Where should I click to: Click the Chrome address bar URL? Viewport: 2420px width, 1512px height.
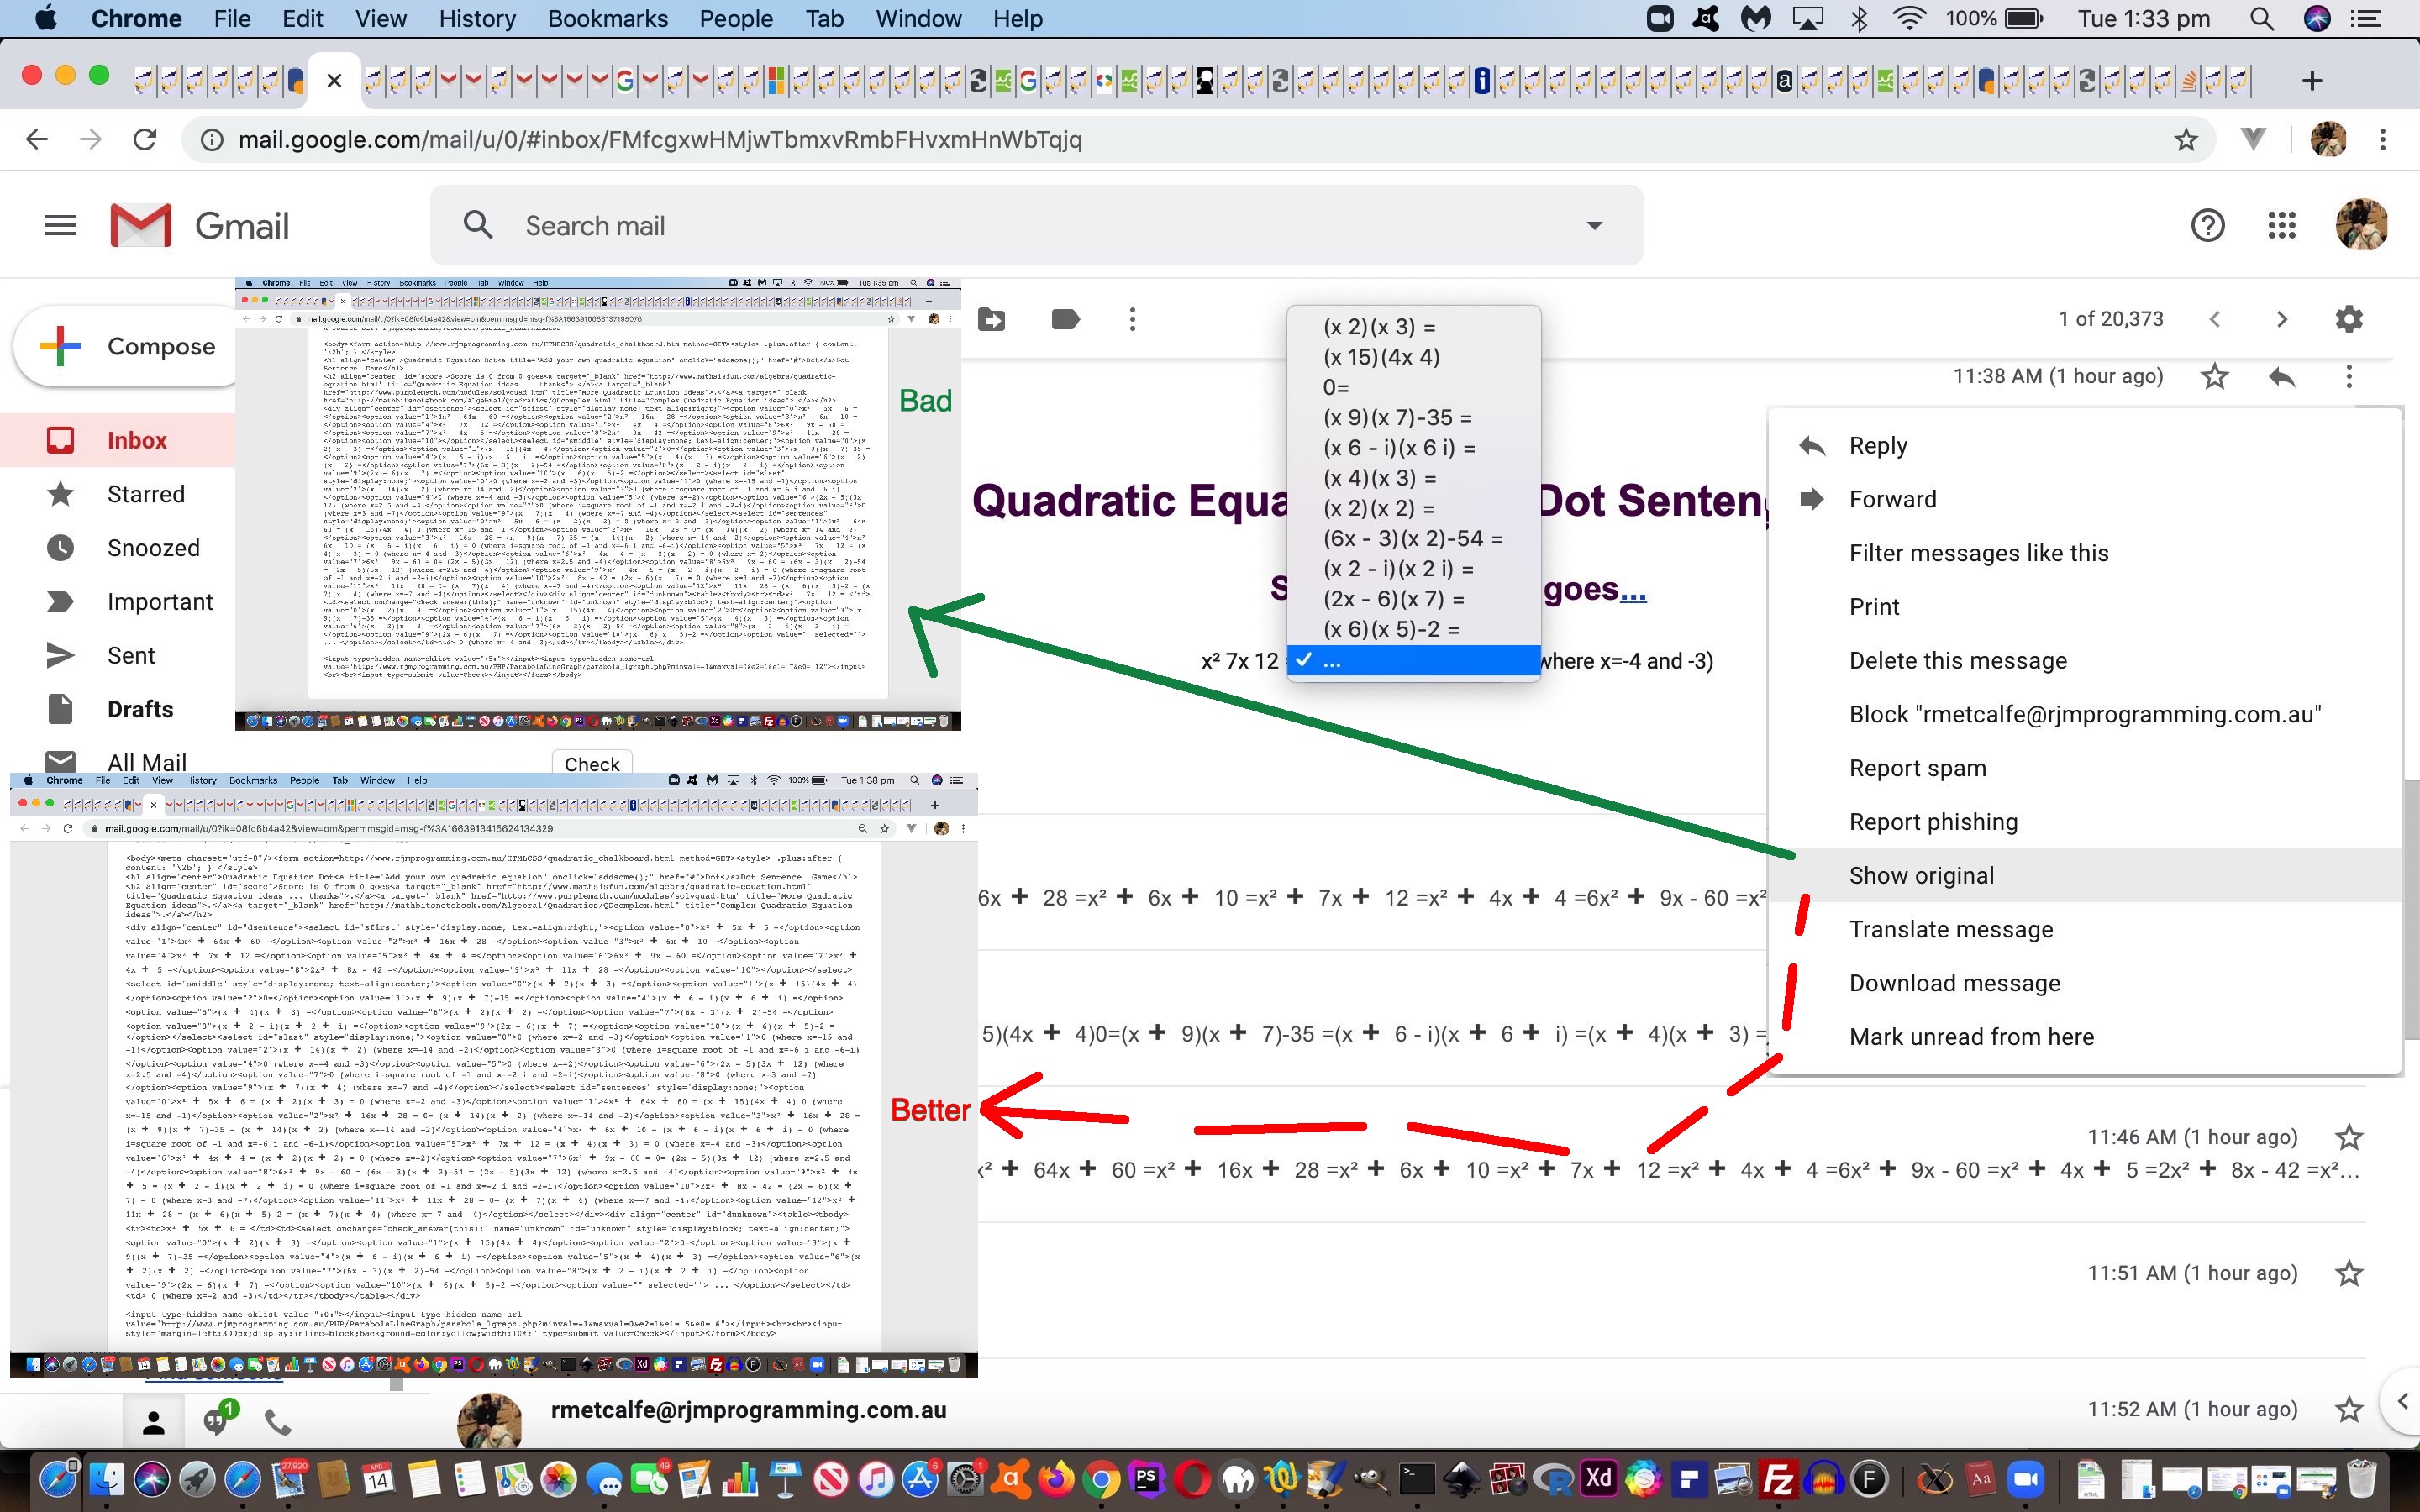[x=660, y=140]
